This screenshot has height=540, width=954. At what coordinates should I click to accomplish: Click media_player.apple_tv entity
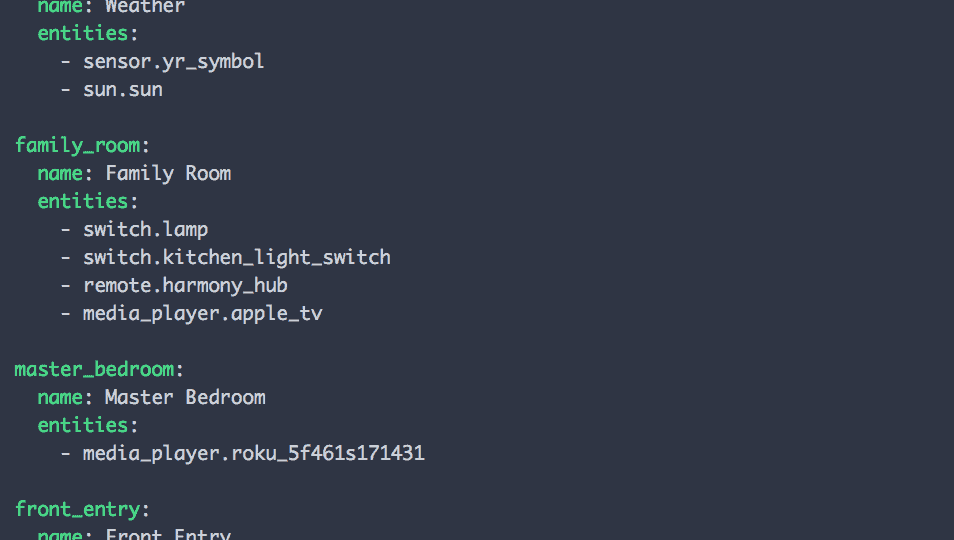coord(203,314)
